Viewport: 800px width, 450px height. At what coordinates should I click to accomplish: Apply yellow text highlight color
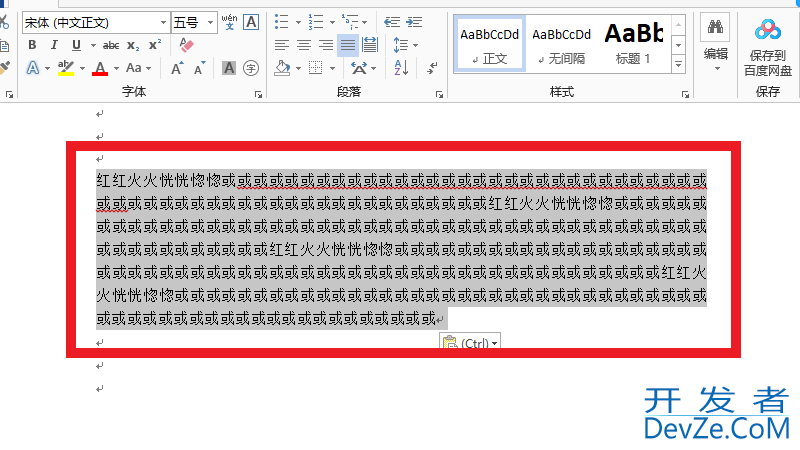click(x=66, y=68)
